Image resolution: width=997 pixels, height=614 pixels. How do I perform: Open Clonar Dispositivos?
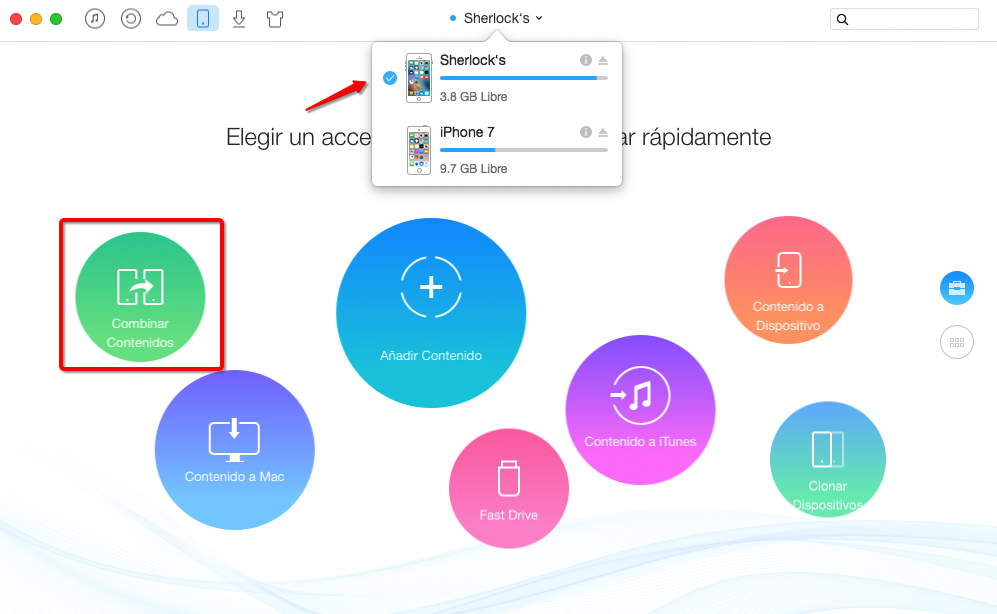828,459
